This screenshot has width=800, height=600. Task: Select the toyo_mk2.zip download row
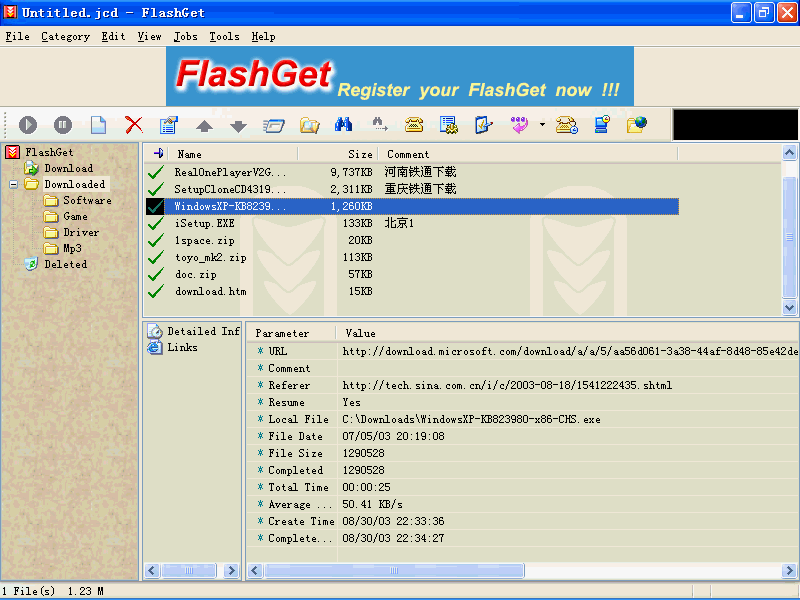(x=412, y=257)
